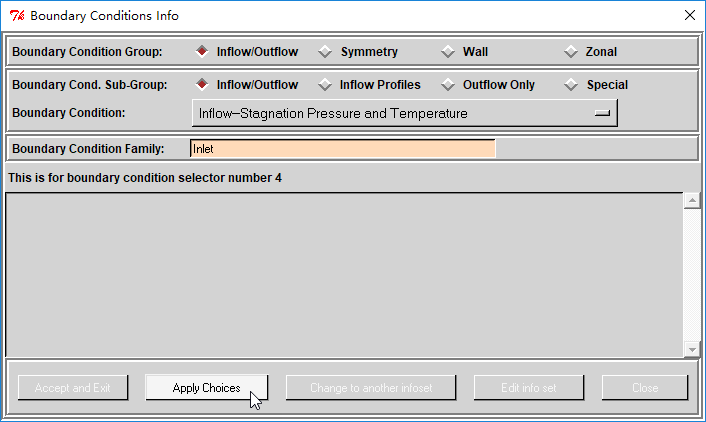The image size is (706, 422).
Task: Click Change to another infoset button
Action: click(x=371, y=388)
